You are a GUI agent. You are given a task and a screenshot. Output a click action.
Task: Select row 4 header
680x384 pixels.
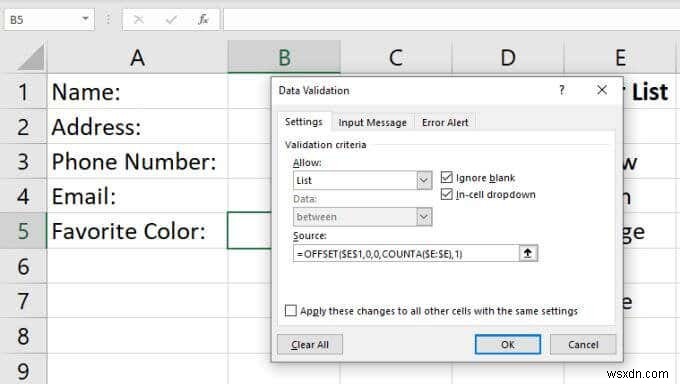click(x=23, y=196)
